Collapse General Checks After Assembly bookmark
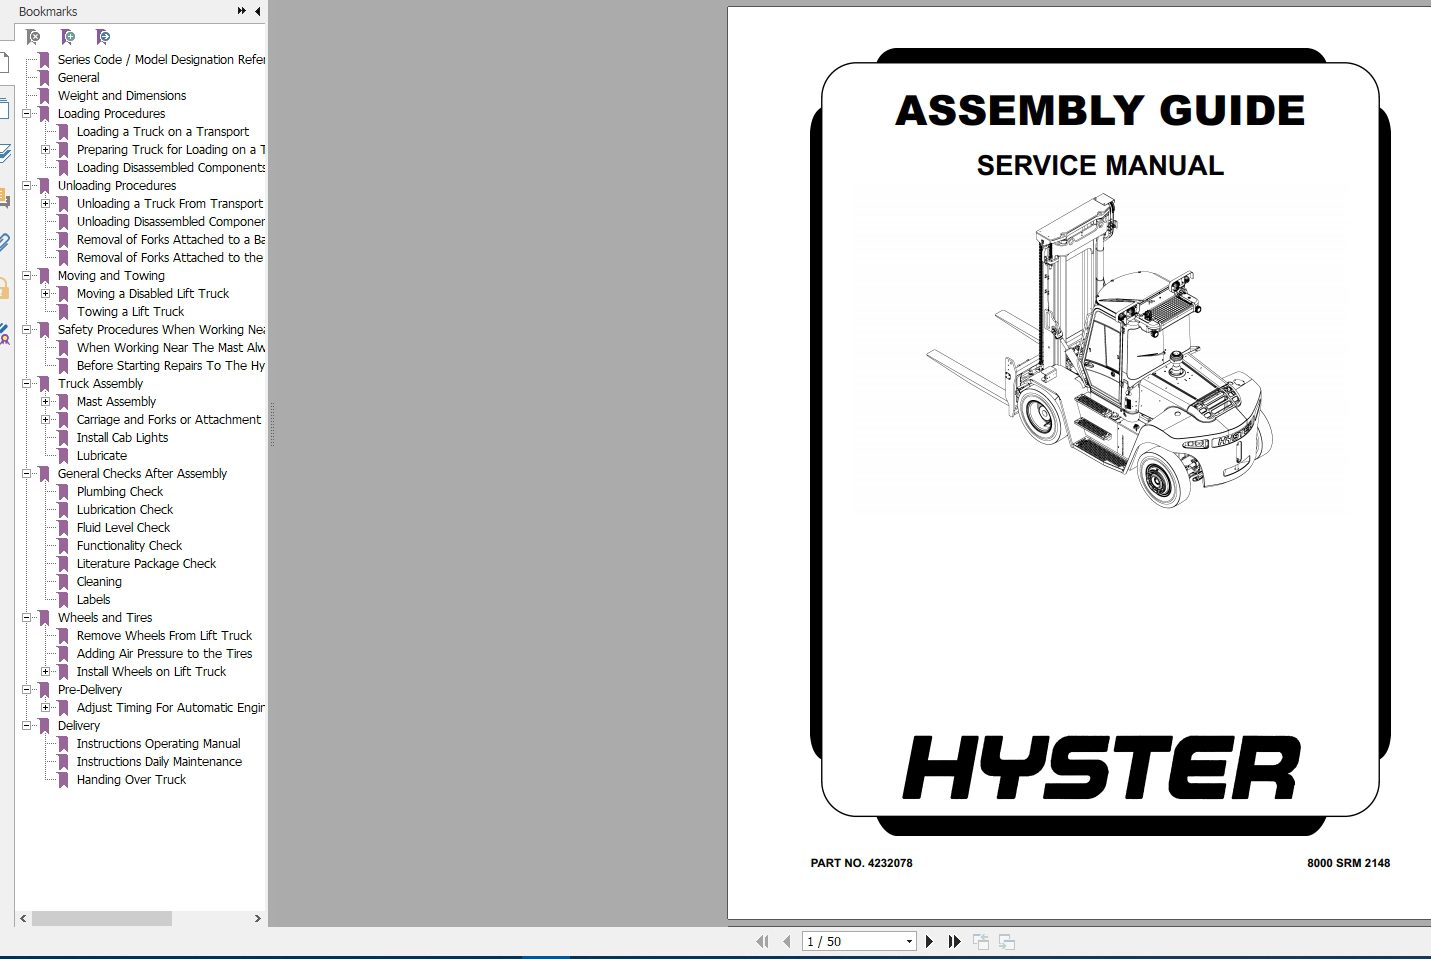 click(x=27, y=474)
